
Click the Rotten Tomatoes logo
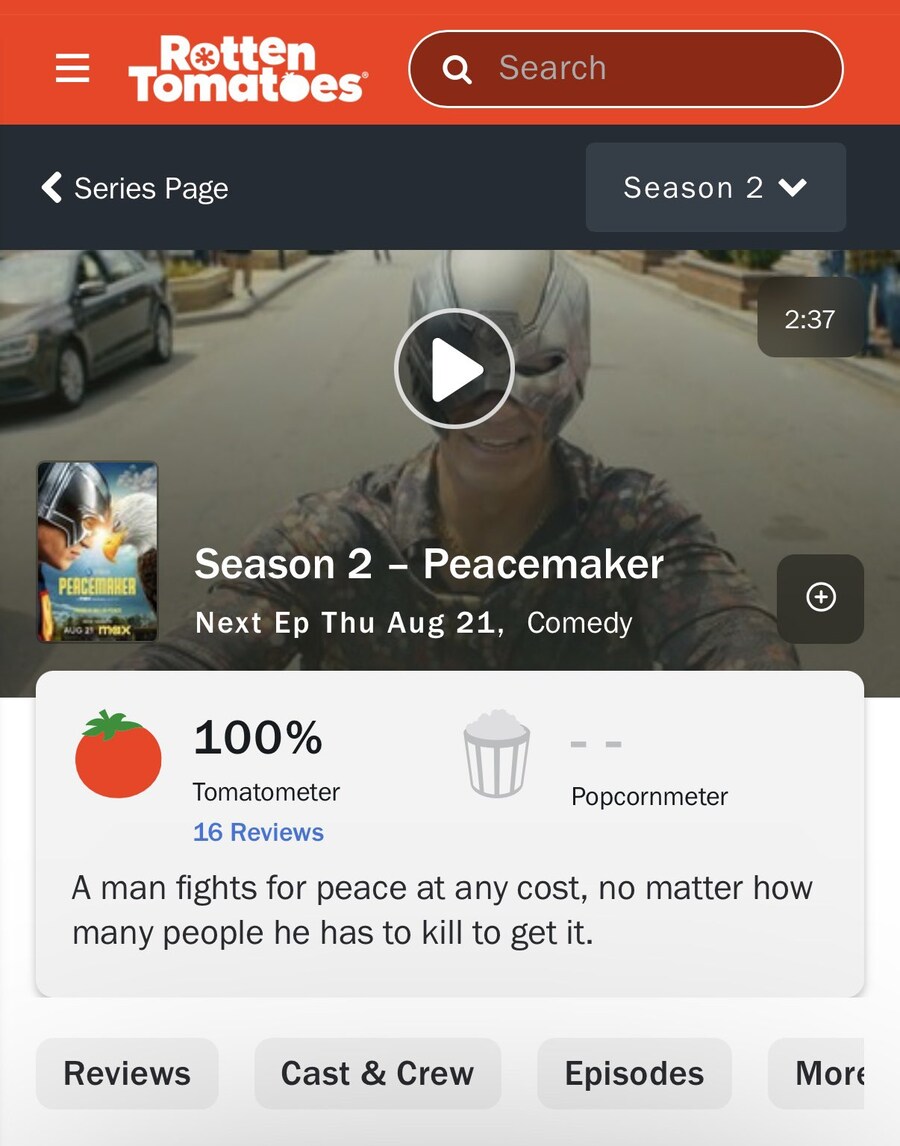coord(247,69)
